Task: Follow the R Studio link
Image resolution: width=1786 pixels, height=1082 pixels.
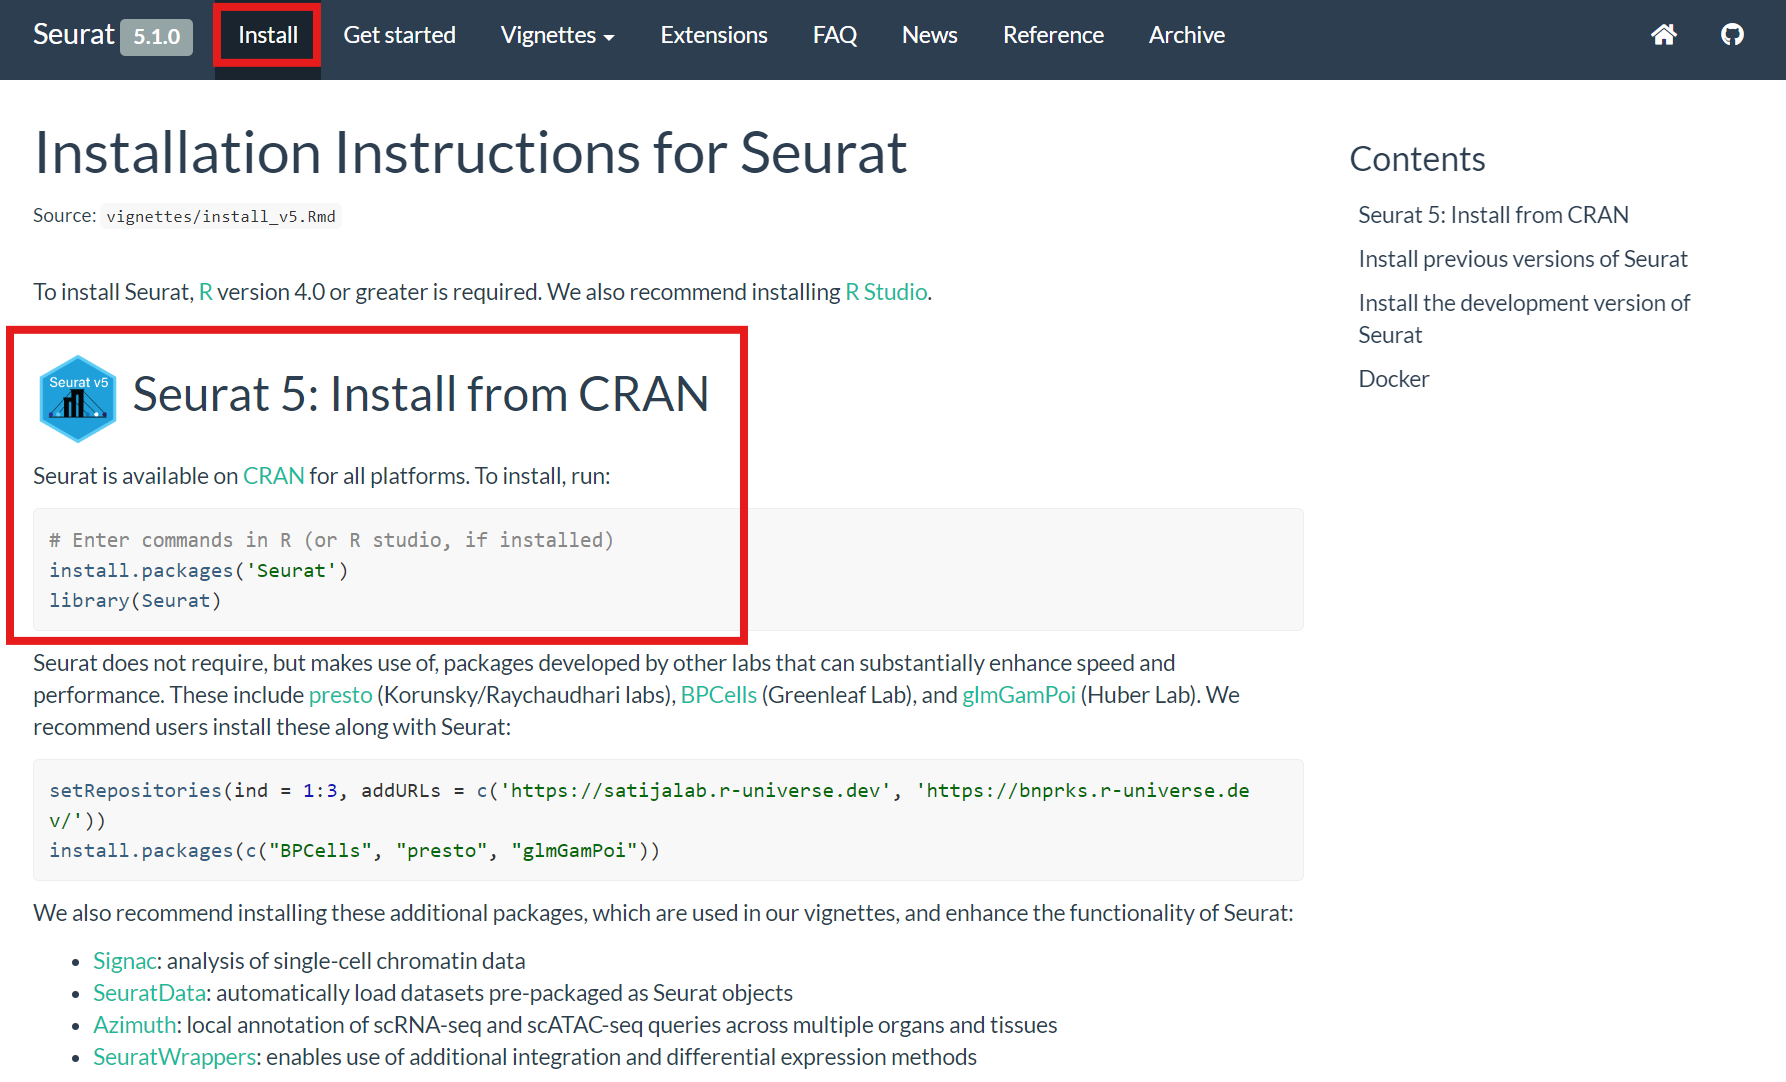Action: tap(886, 292)
